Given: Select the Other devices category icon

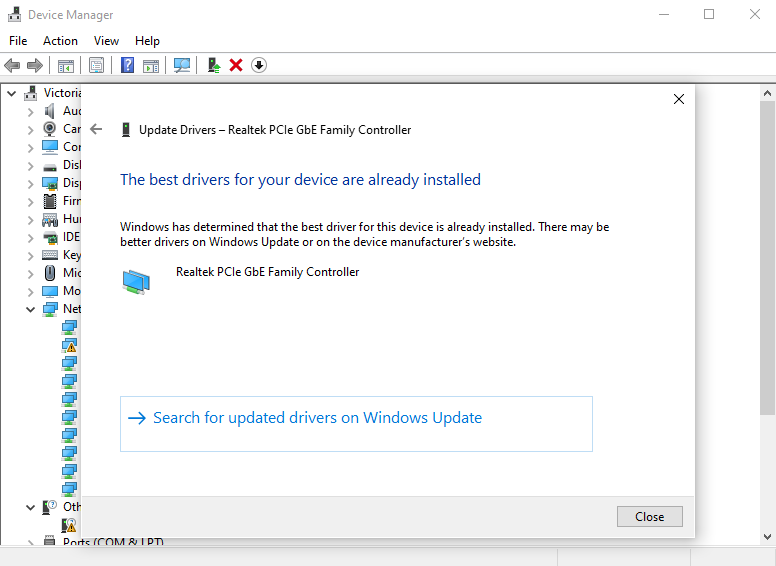Looking at the screenshot, I should (x=49, y=507).
